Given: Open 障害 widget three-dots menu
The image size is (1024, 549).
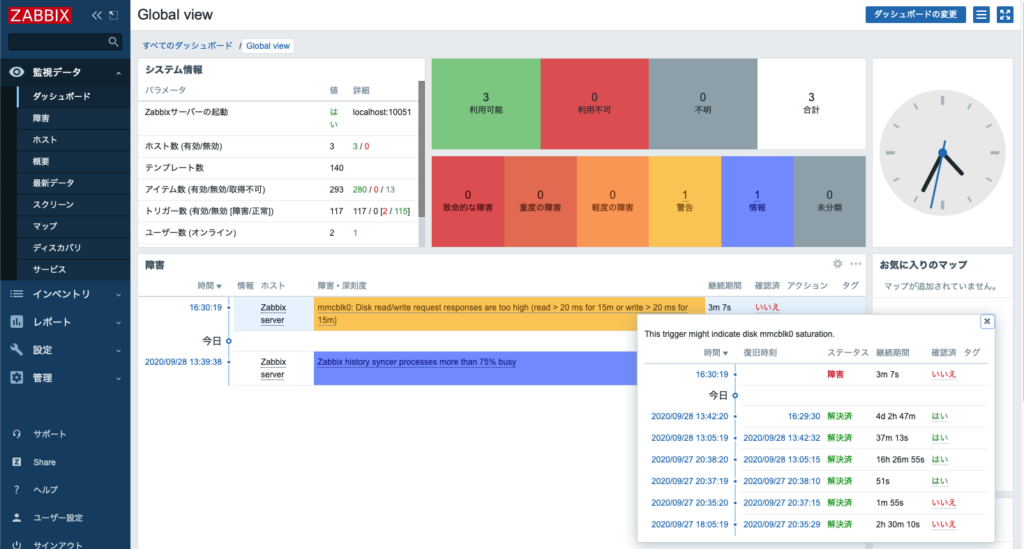Looking at the screenshot, I should click(x=856, y=264).
